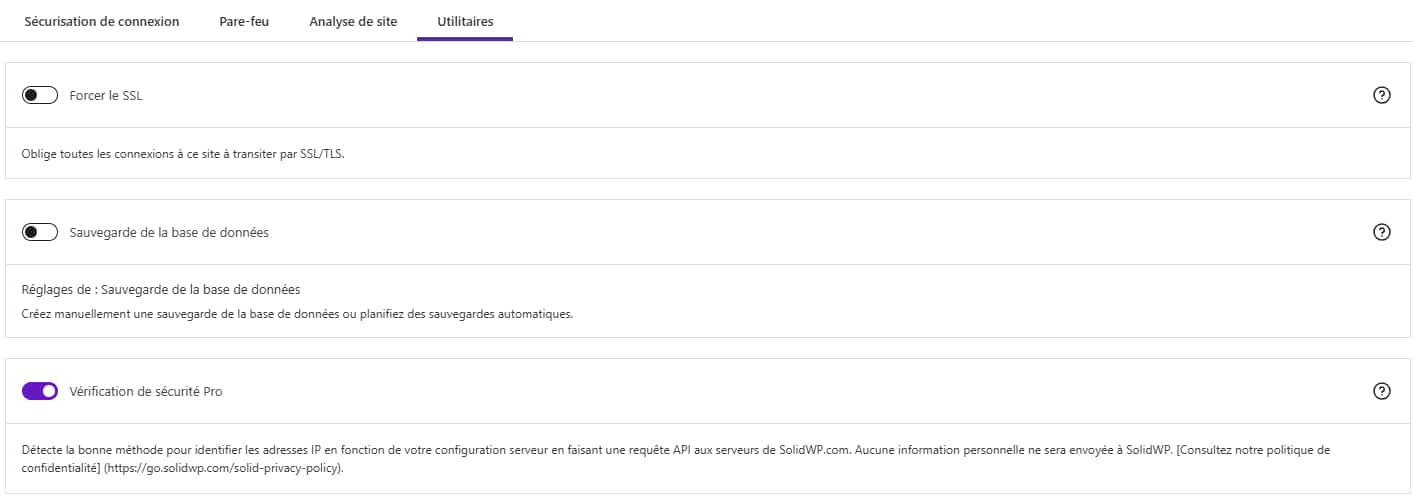This screenshot has width=1413, height=497.
Task: Click 'Consultez notre politique de confidentialité' text
Action: pos(1254,450)
